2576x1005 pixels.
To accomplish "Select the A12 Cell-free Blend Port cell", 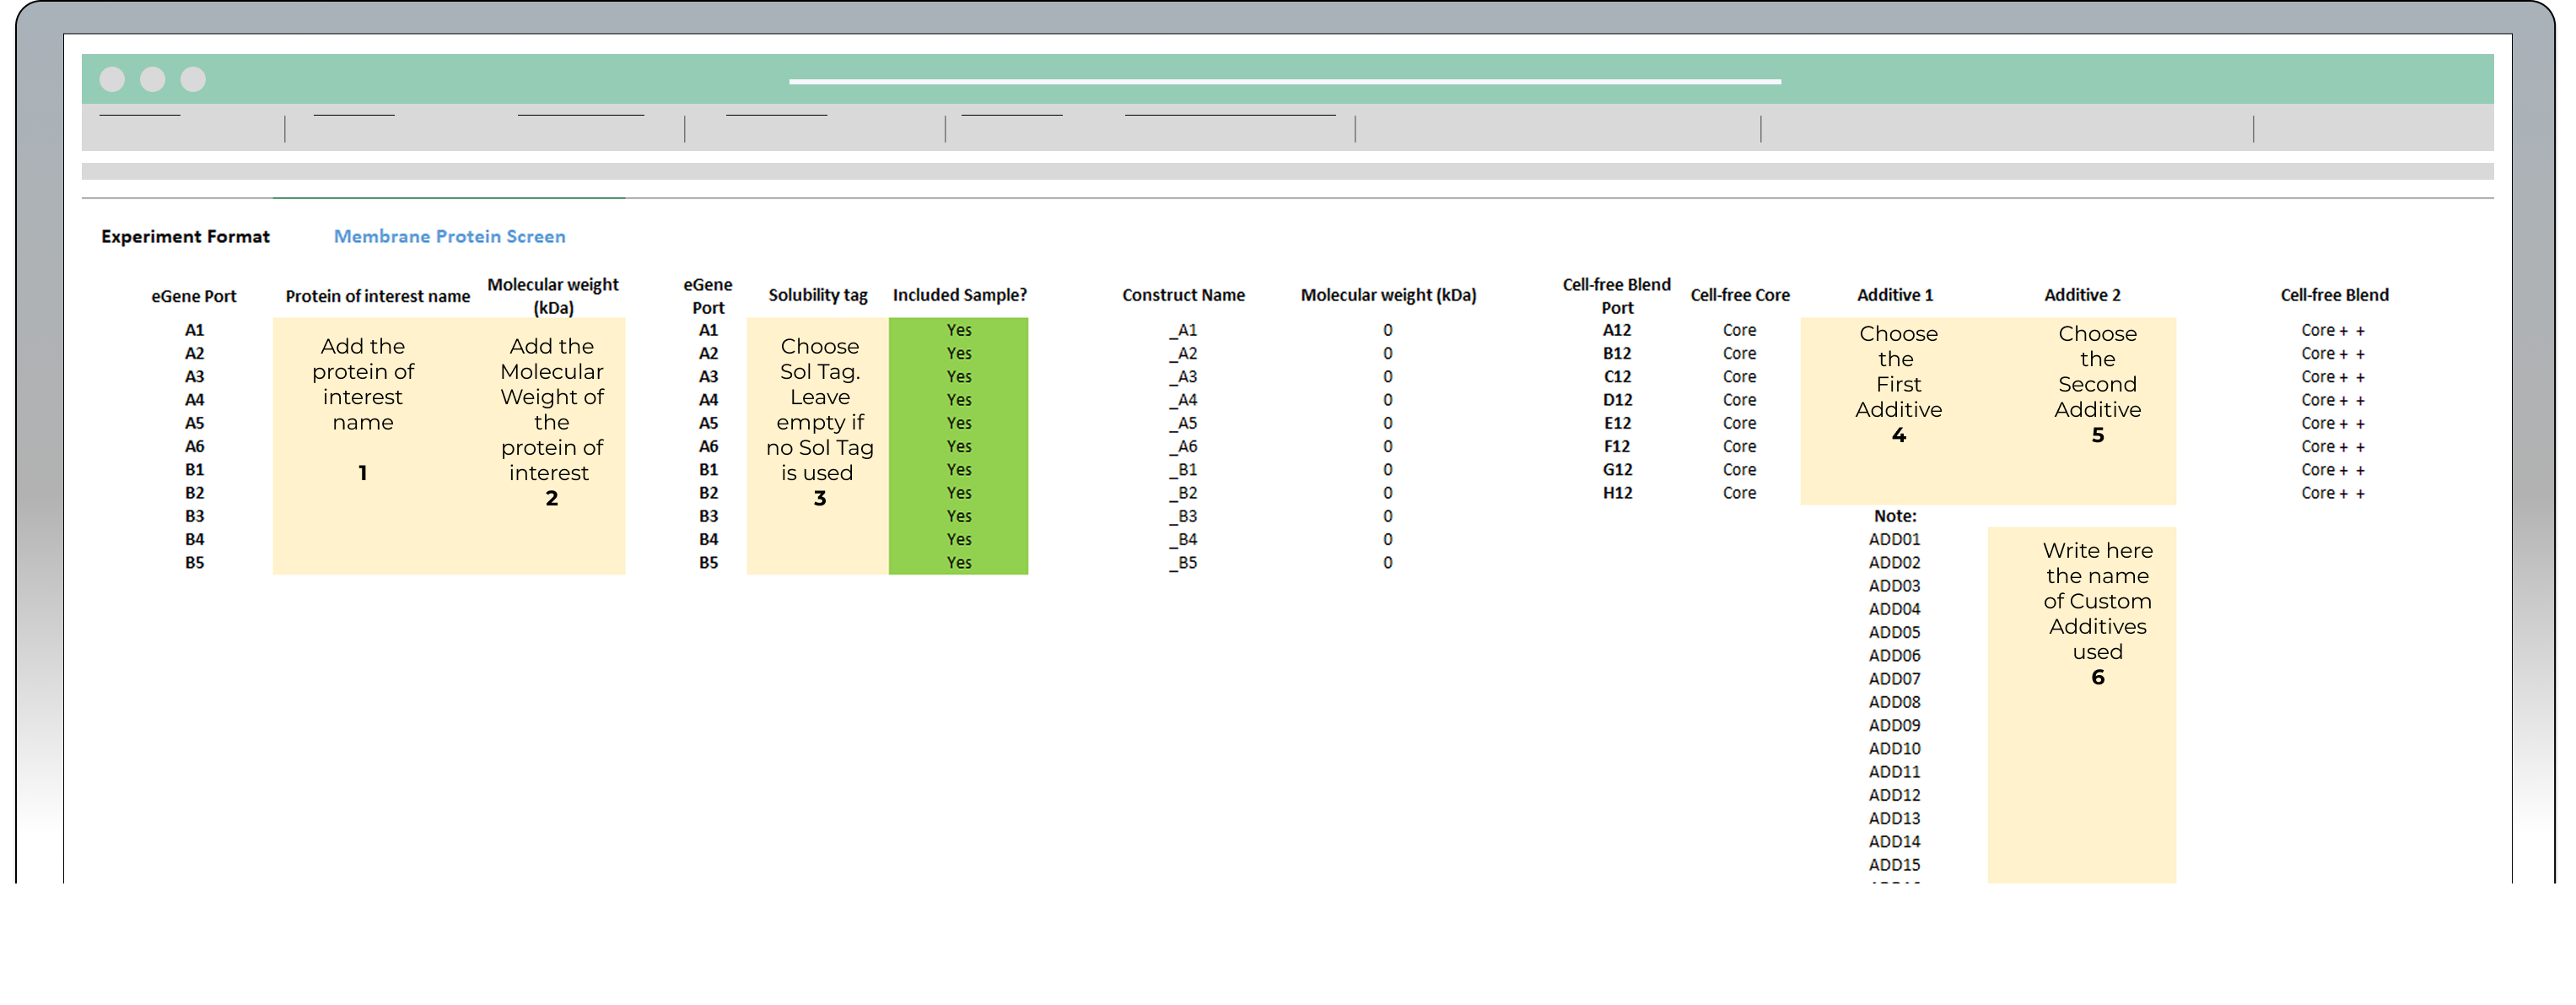I will [1616, 330].
